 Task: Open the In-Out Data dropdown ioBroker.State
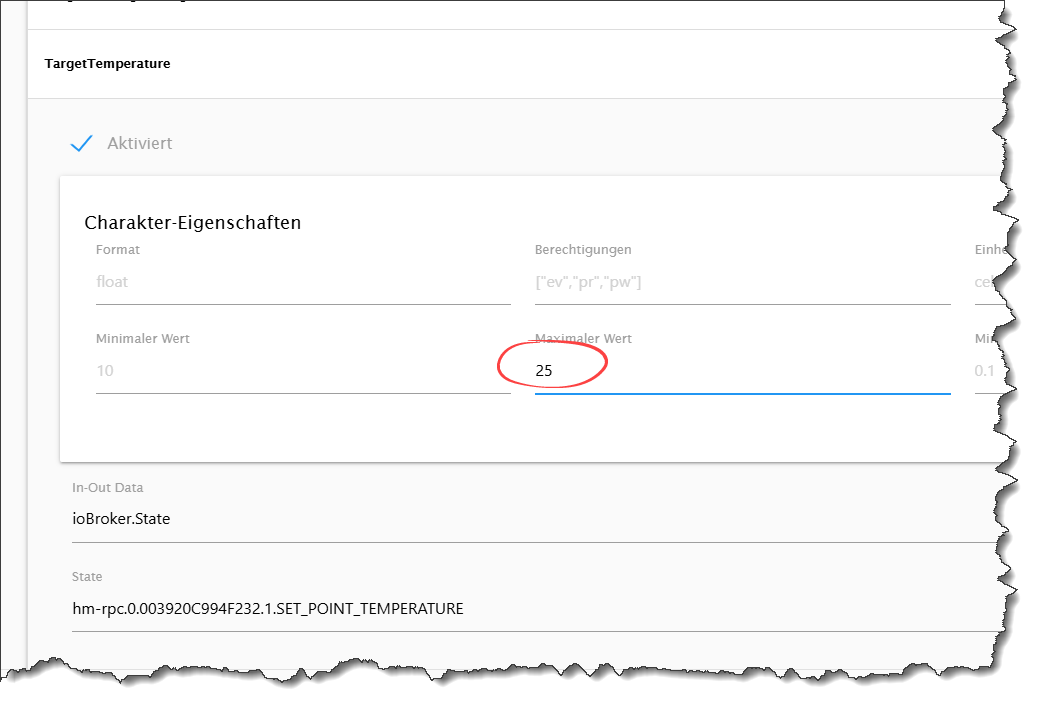(x=530, y=519)
